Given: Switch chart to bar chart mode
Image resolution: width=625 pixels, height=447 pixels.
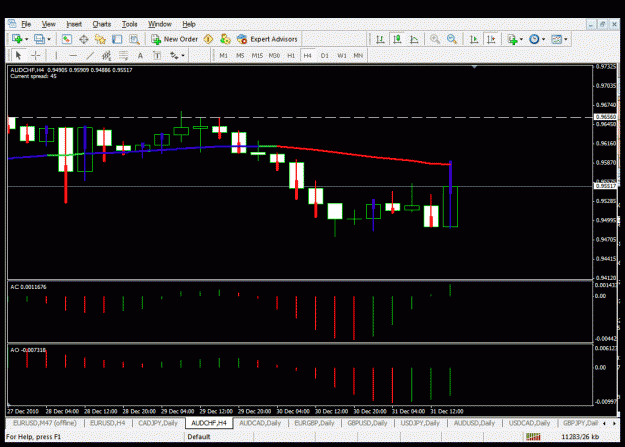Looking at the screenshot, I should coord(380,39).
